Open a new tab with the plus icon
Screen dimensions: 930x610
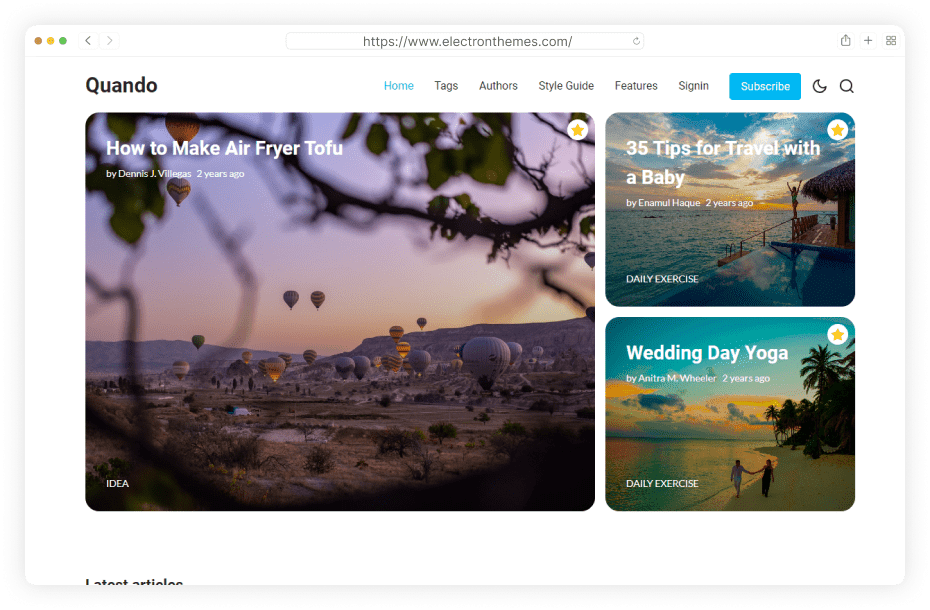(x=868, y=41)
